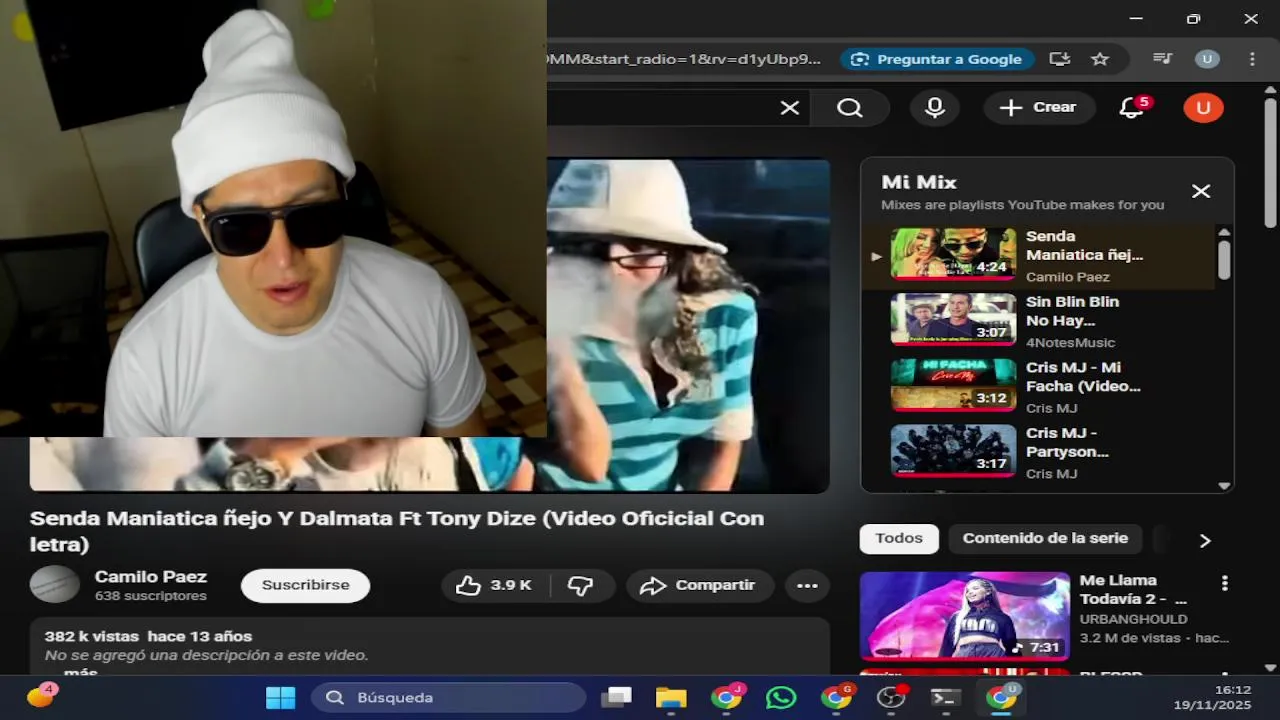Image resolution: width=1280 pixels, height=720 pixels.
Task: Open Camilo Paez channel name link
Action: point(151,577)
